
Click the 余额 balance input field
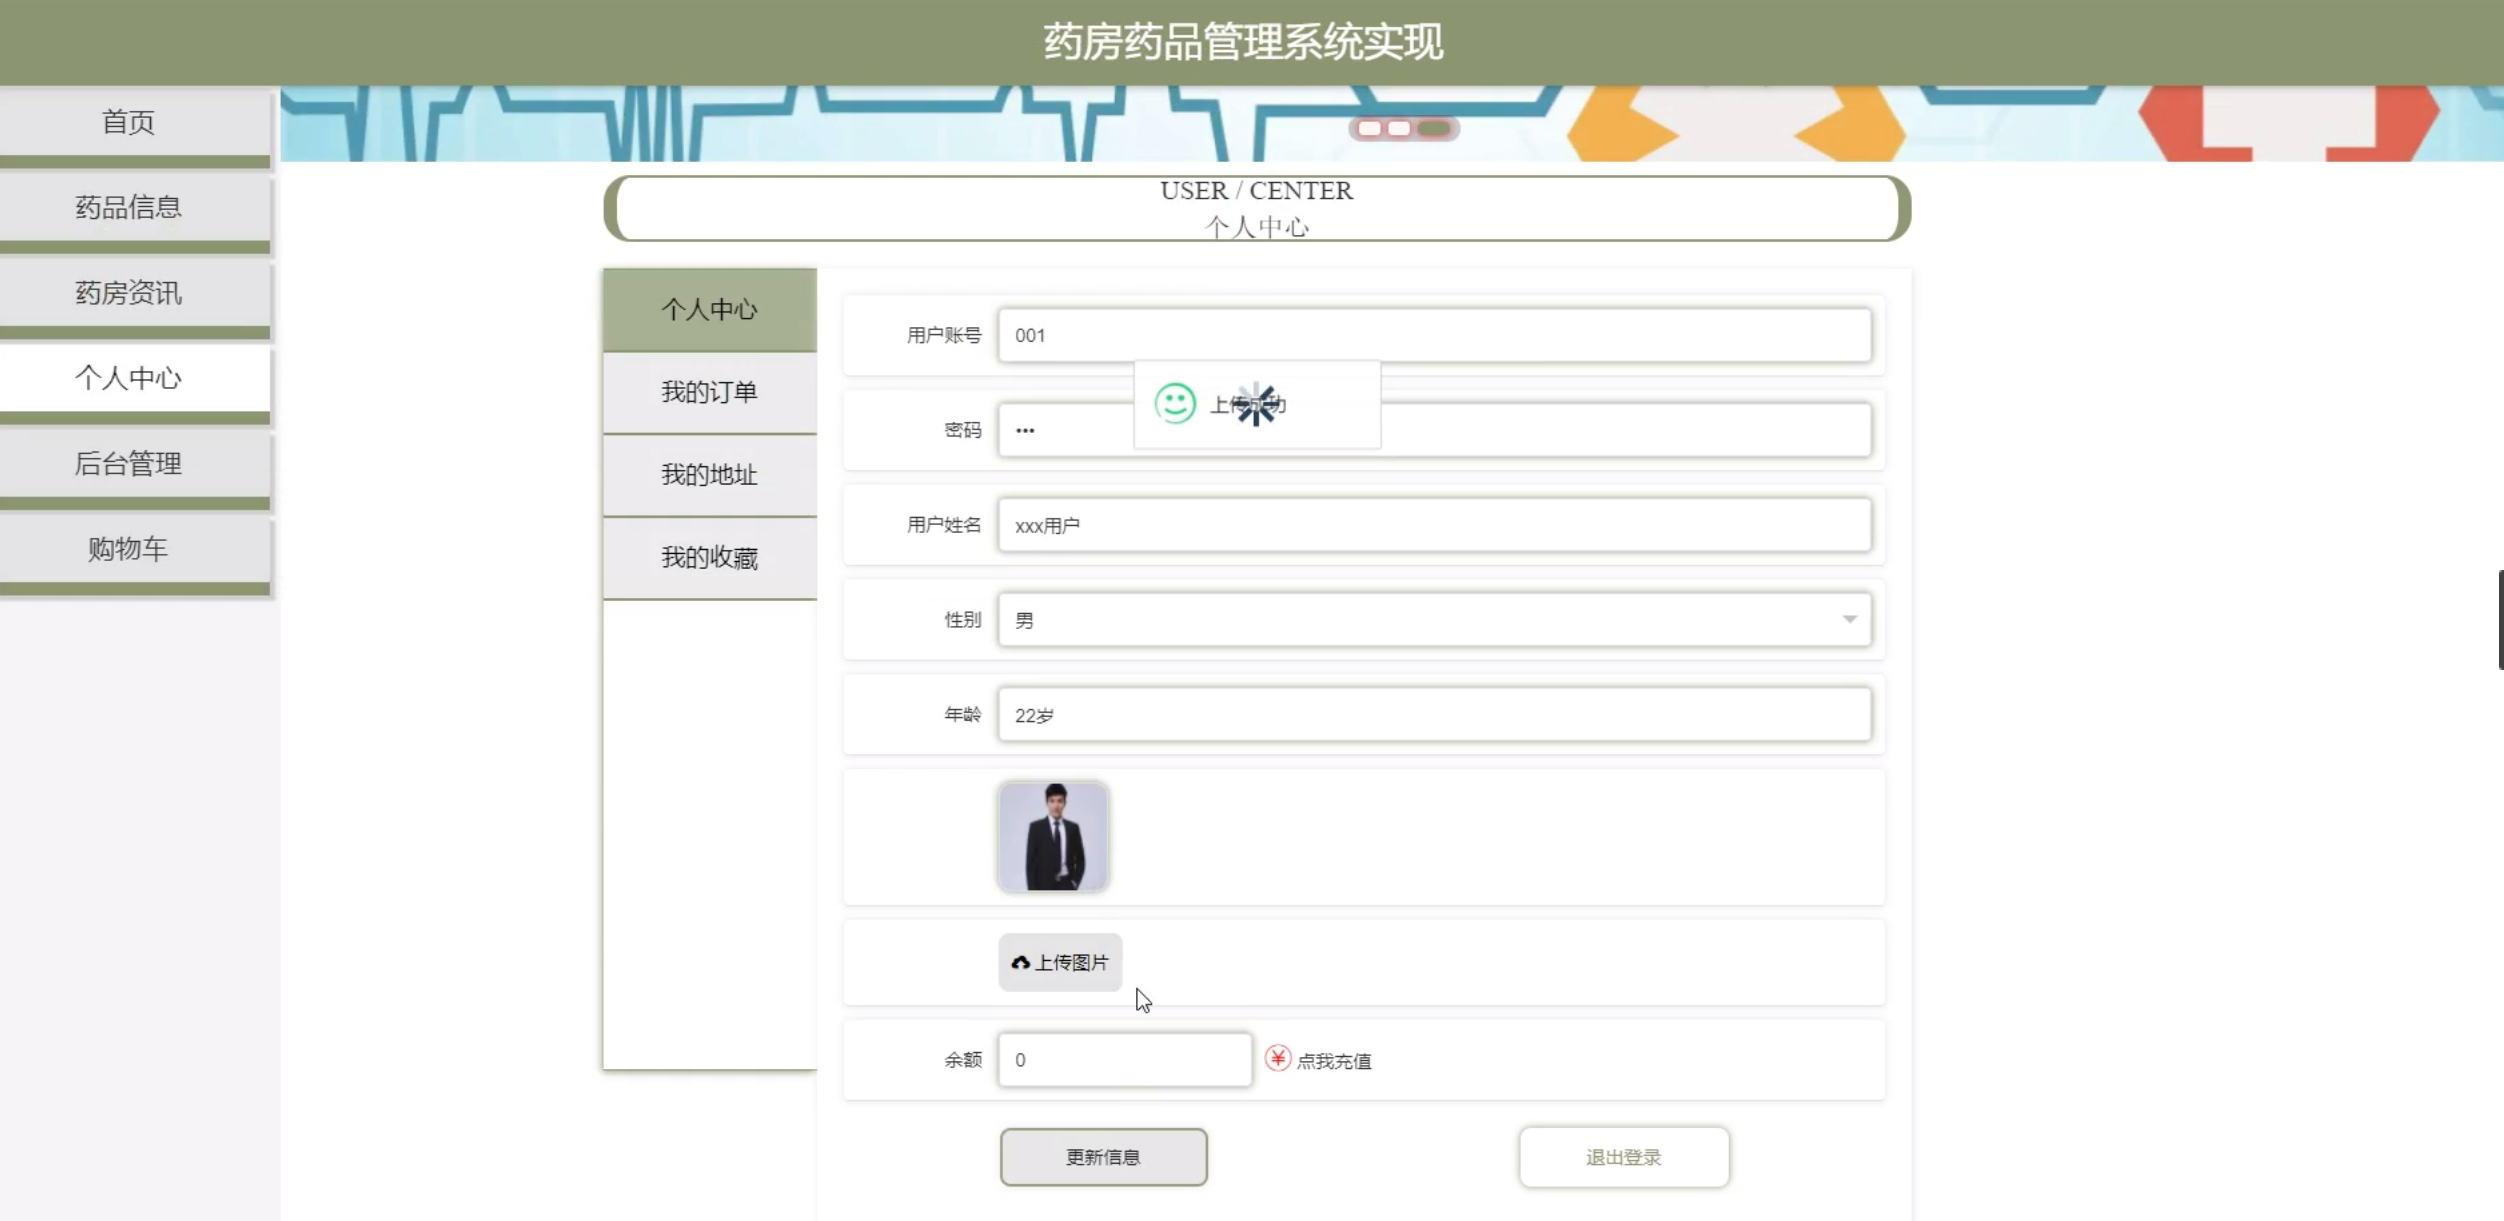[1124, 1059]
